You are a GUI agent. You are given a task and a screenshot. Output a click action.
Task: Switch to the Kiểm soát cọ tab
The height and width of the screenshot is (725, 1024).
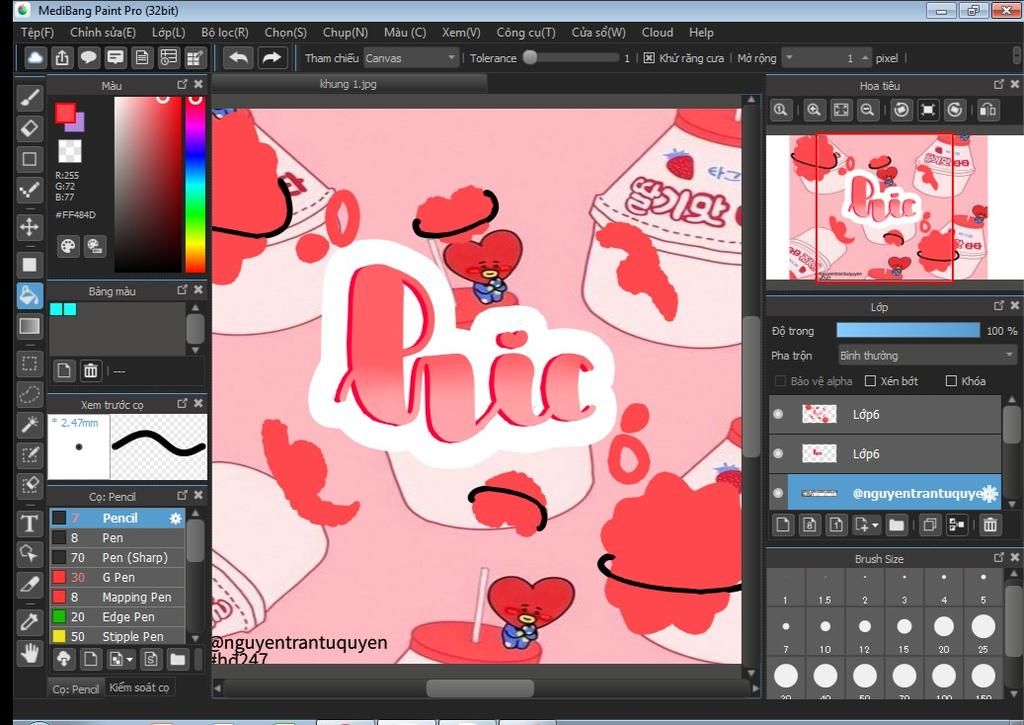[x=139, y=687]
